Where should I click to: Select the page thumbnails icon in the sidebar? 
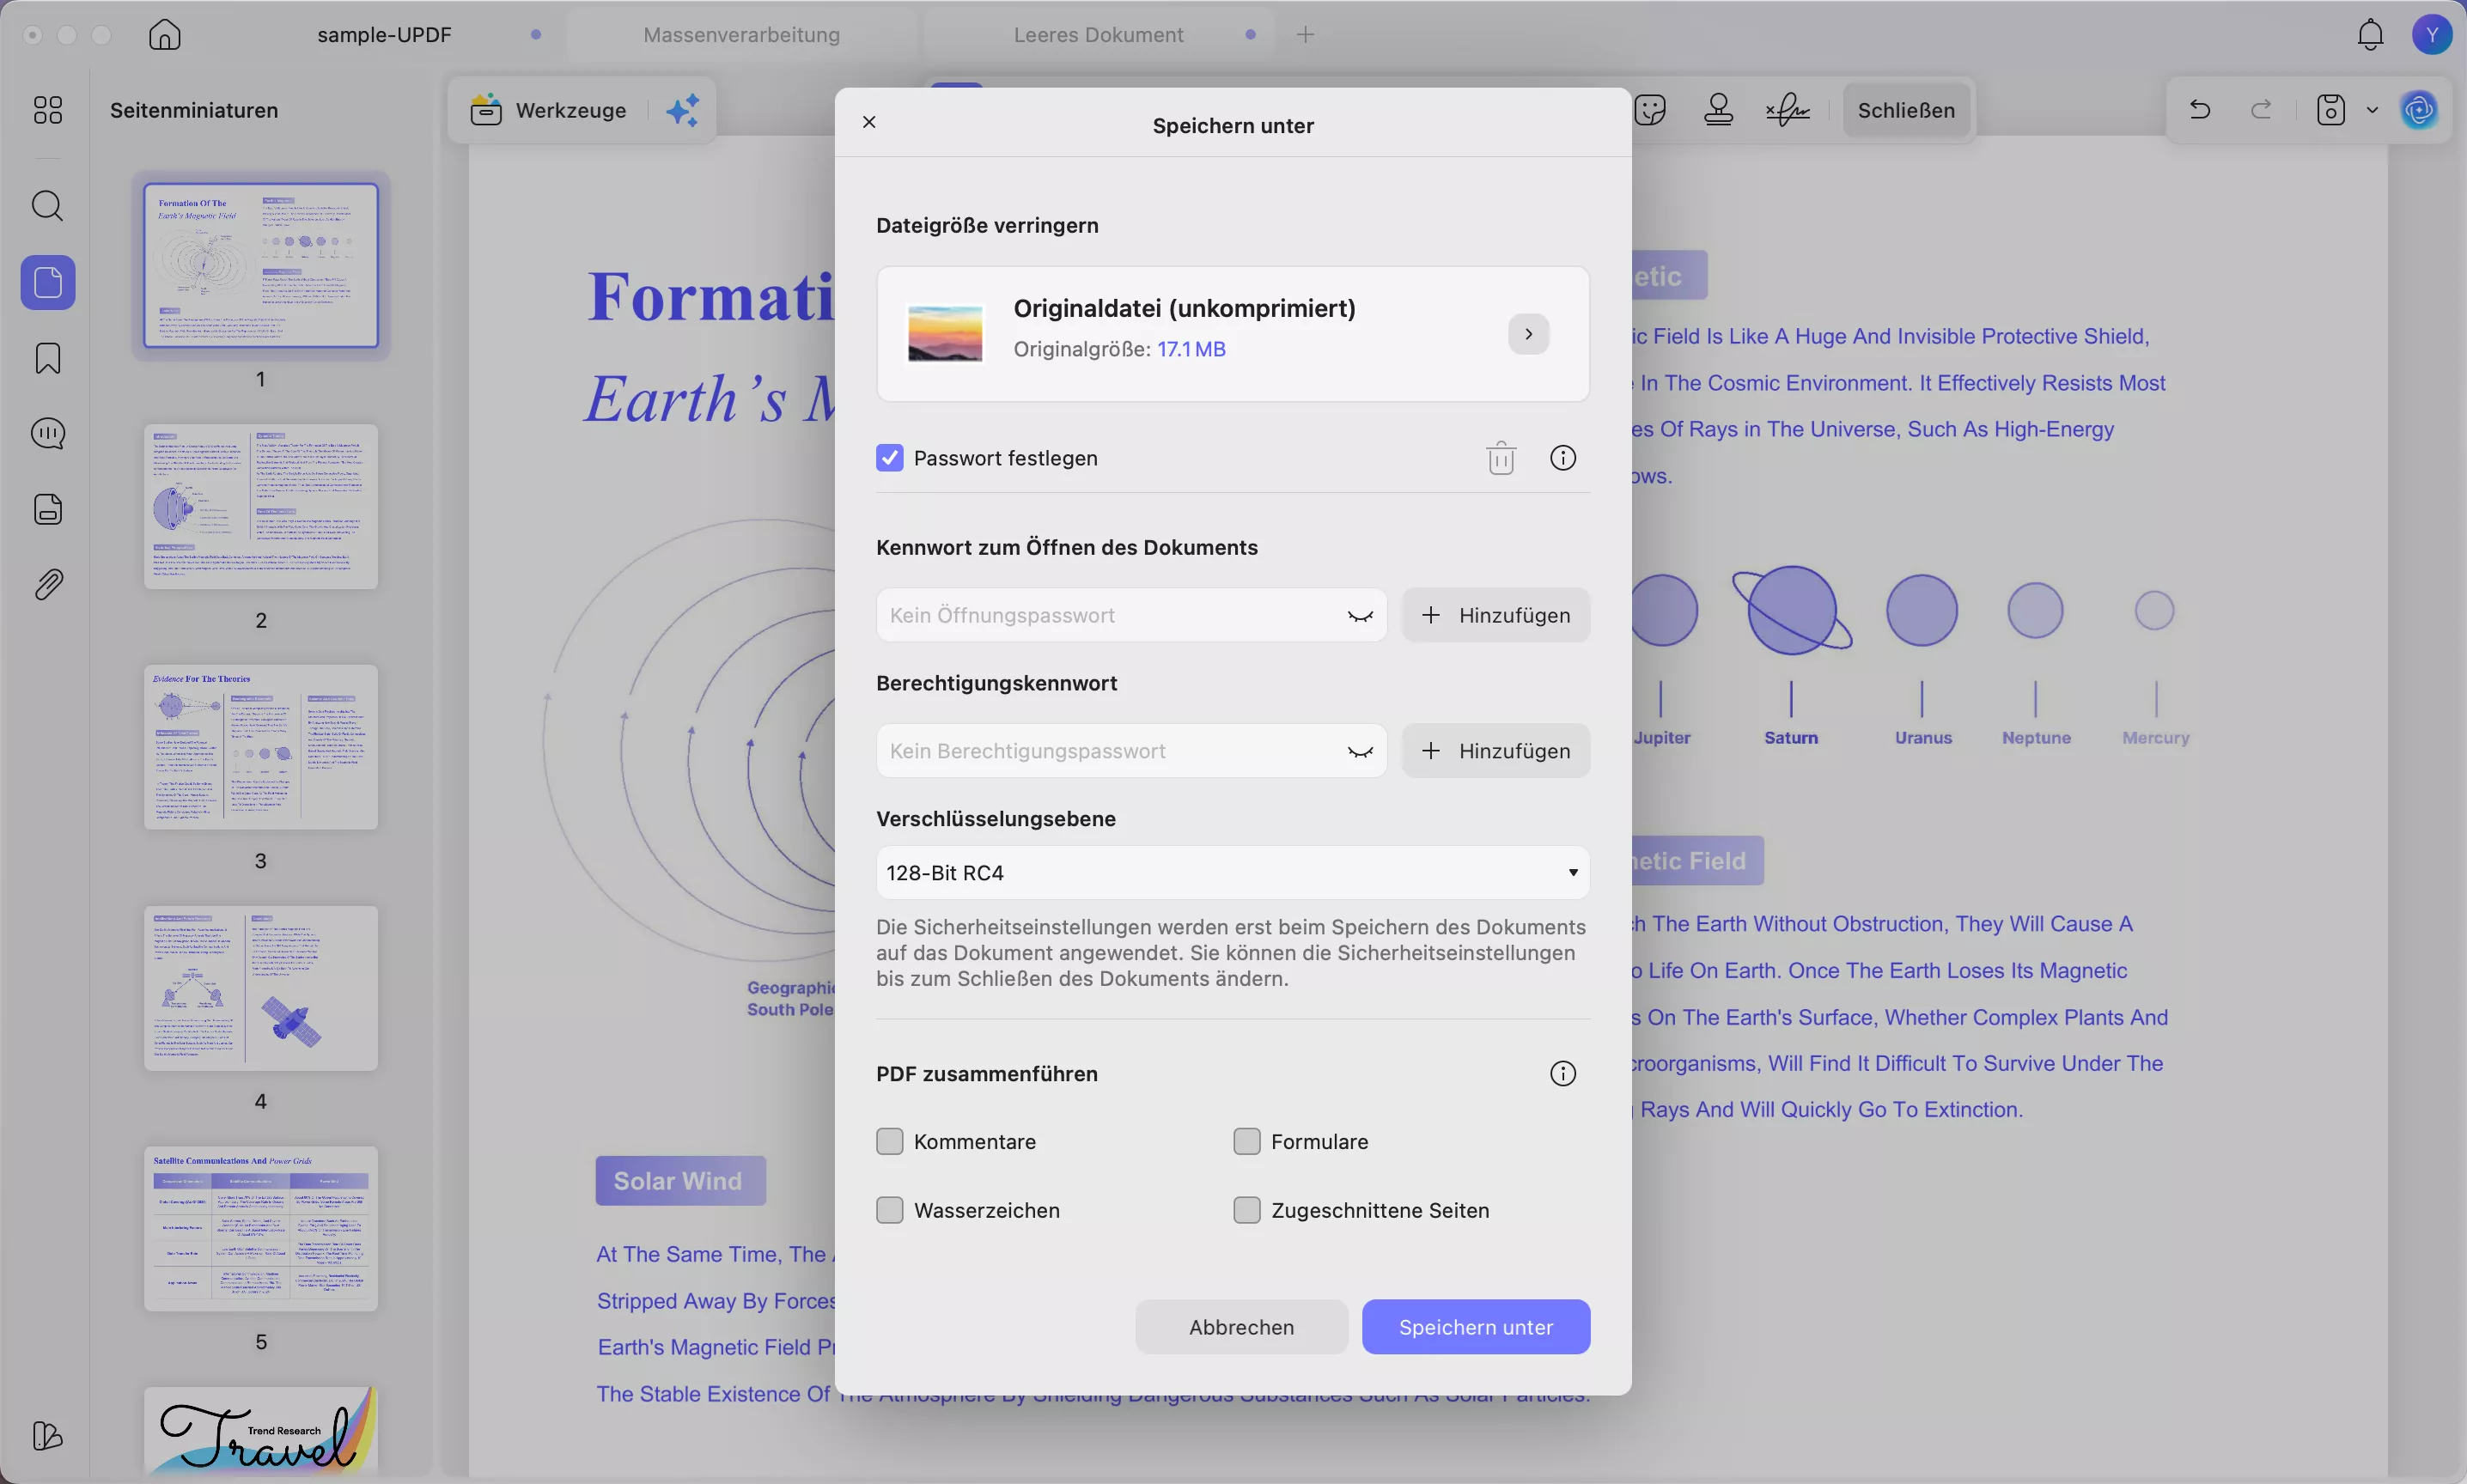click(x=47, y=283)
